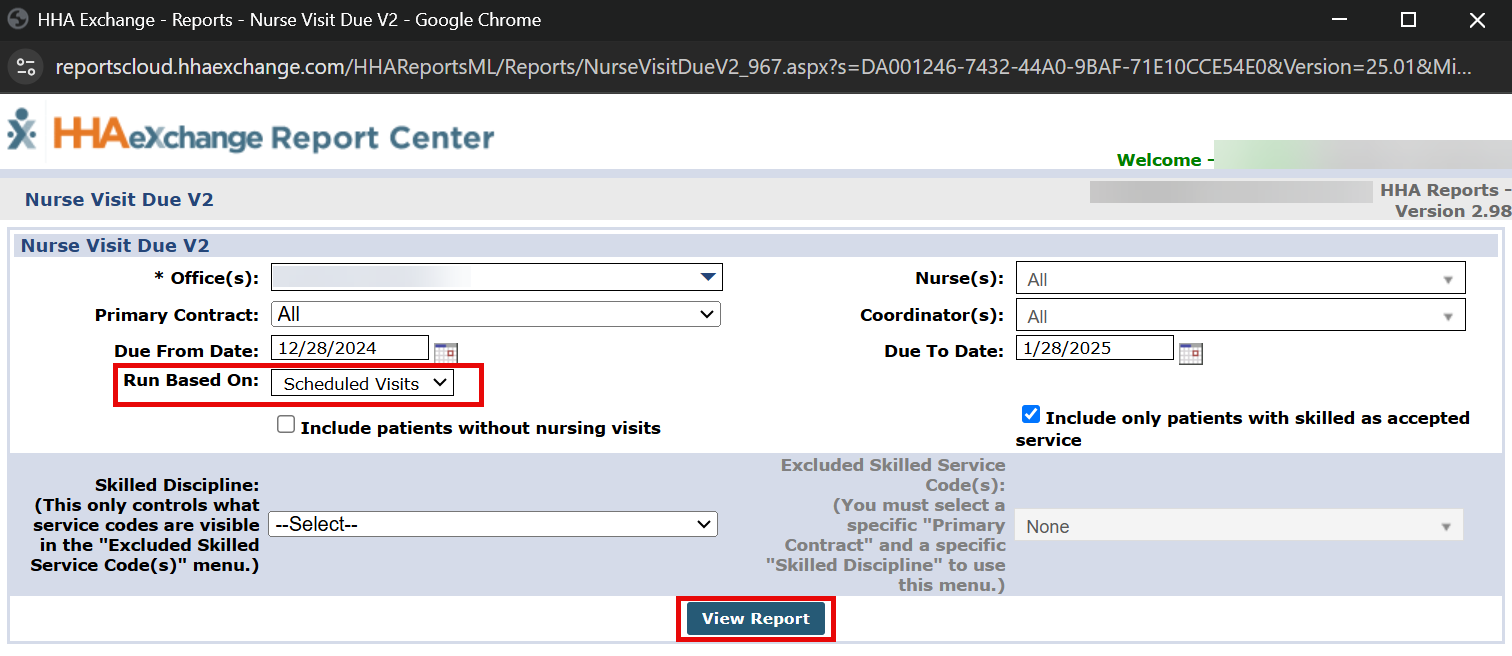1512x656 pixels.
Task: Expand the Coordinator(s) selection list
Action: coord(1240,316)
